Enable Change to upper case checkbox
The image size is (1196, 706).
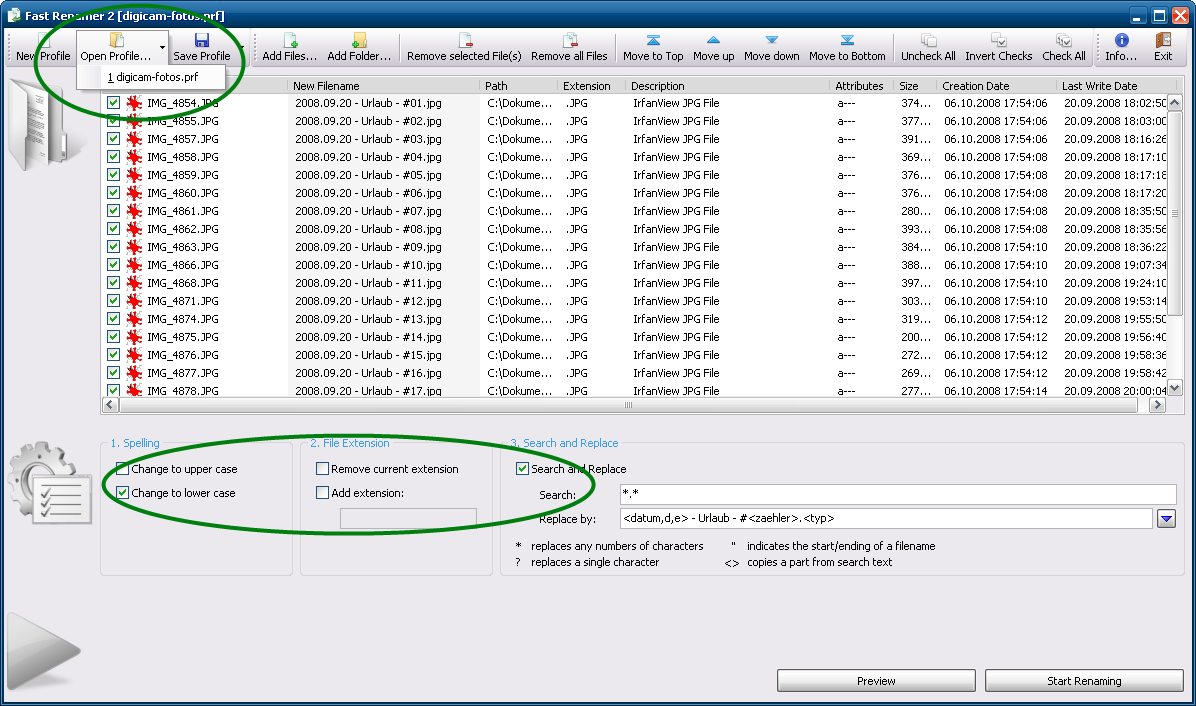point(123,469)
